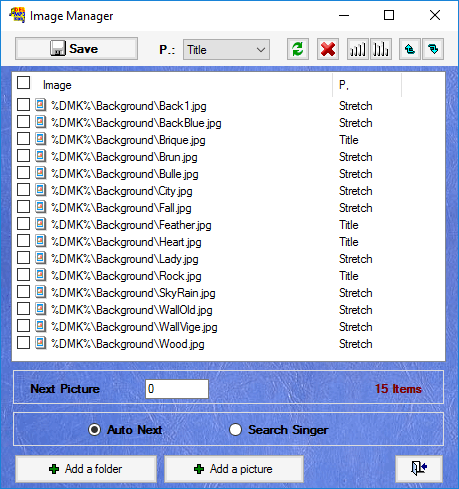Click the Image column header
This screenshot has height=489, width=459.
(x=57, y=85)
